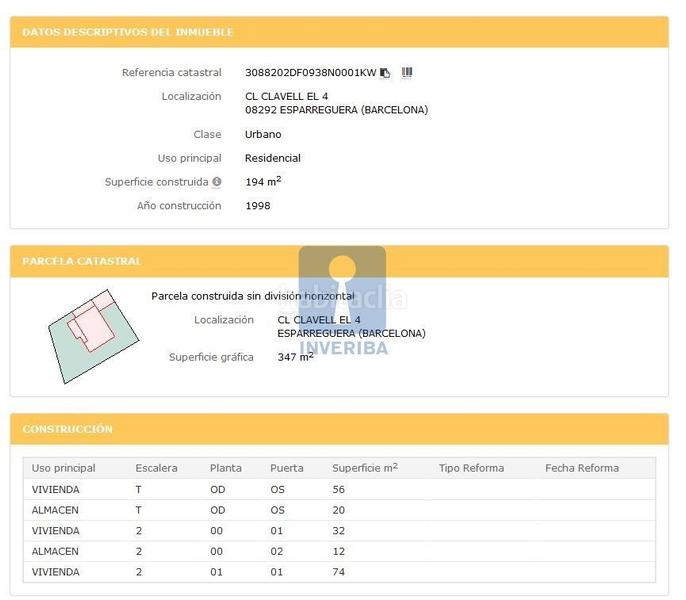Click the Uso principal column header
686x600 pixels.
pyautogui.click(x=64, y=468)
